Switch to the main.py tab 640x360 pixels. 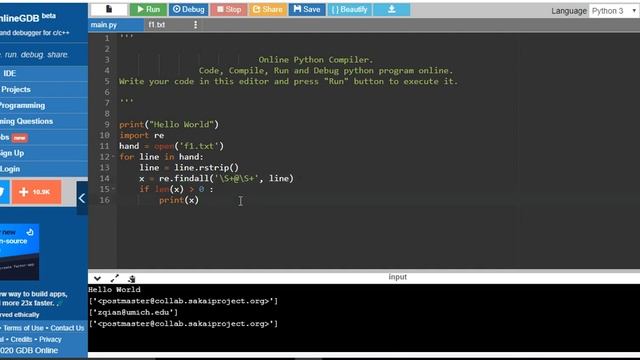[116, 25]
